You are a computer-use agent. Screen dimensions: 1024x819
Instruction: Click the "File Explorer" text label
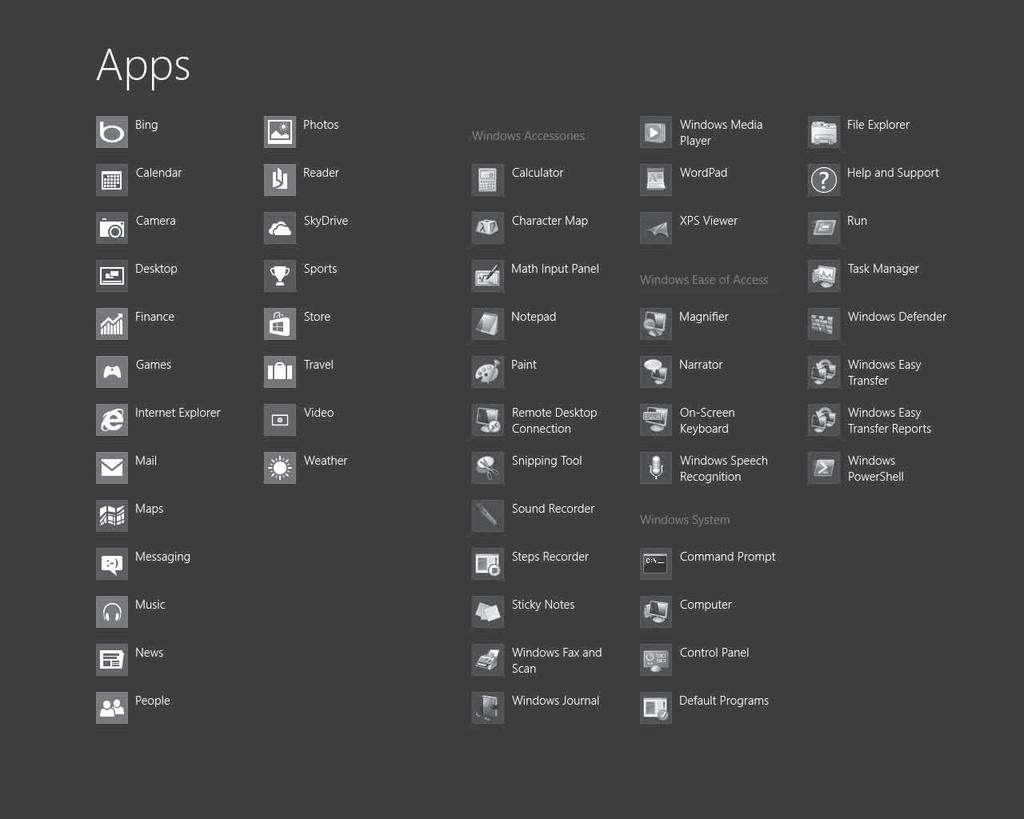(878, 125)
